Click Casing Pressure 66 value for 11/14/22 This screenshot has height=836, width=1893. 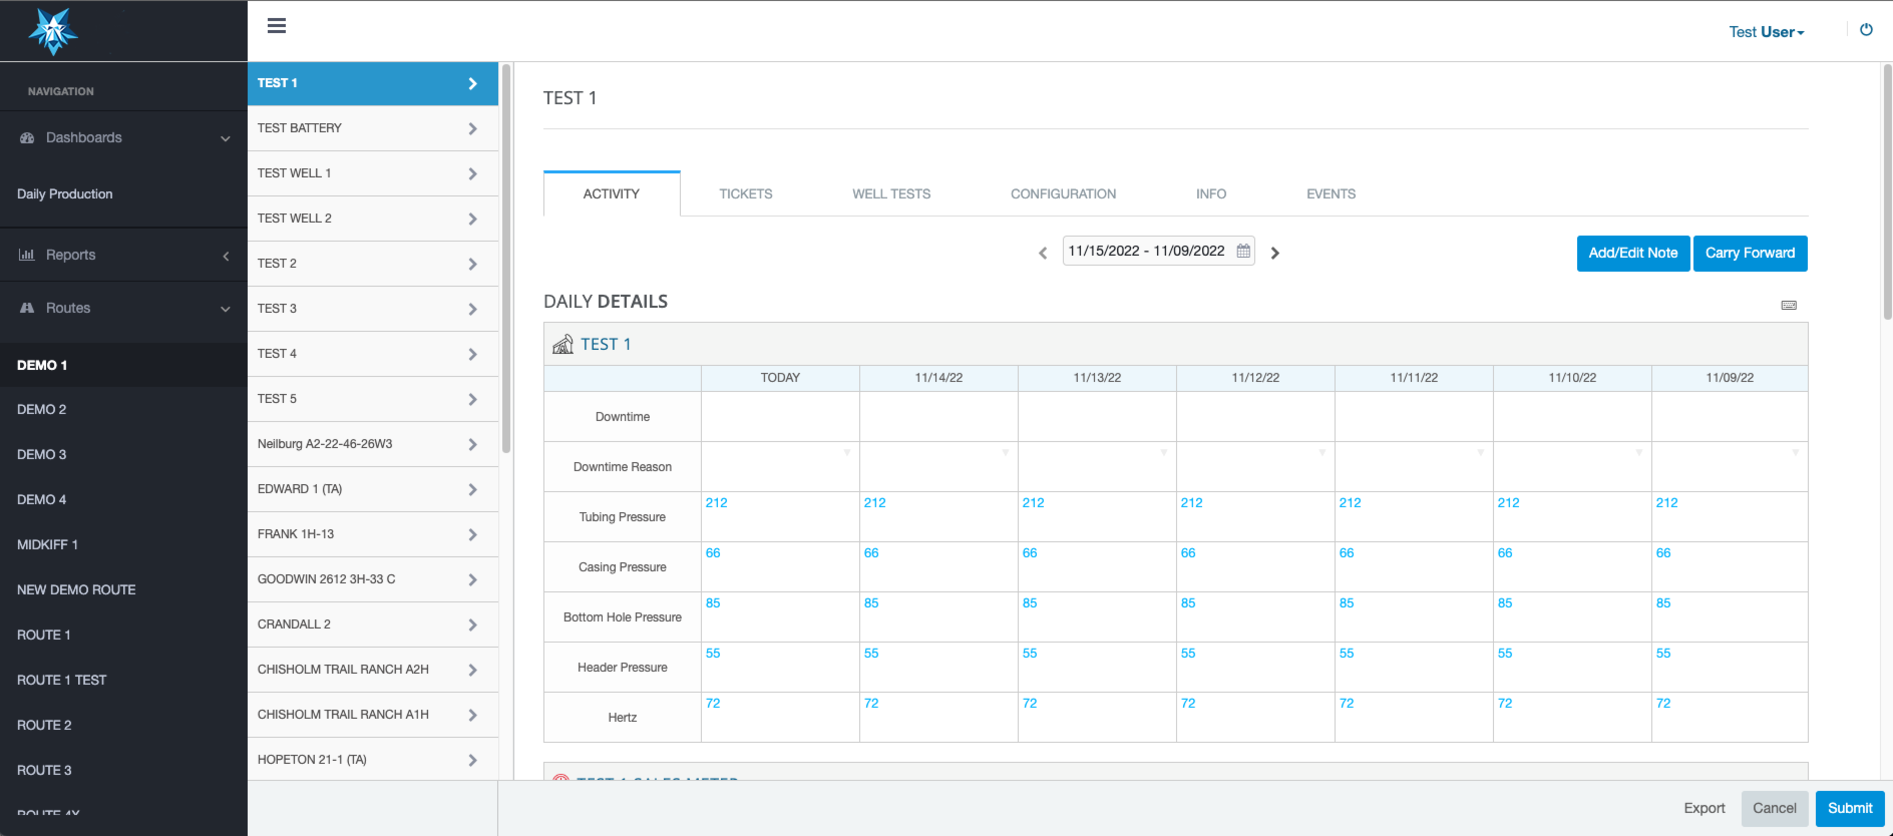871,553
